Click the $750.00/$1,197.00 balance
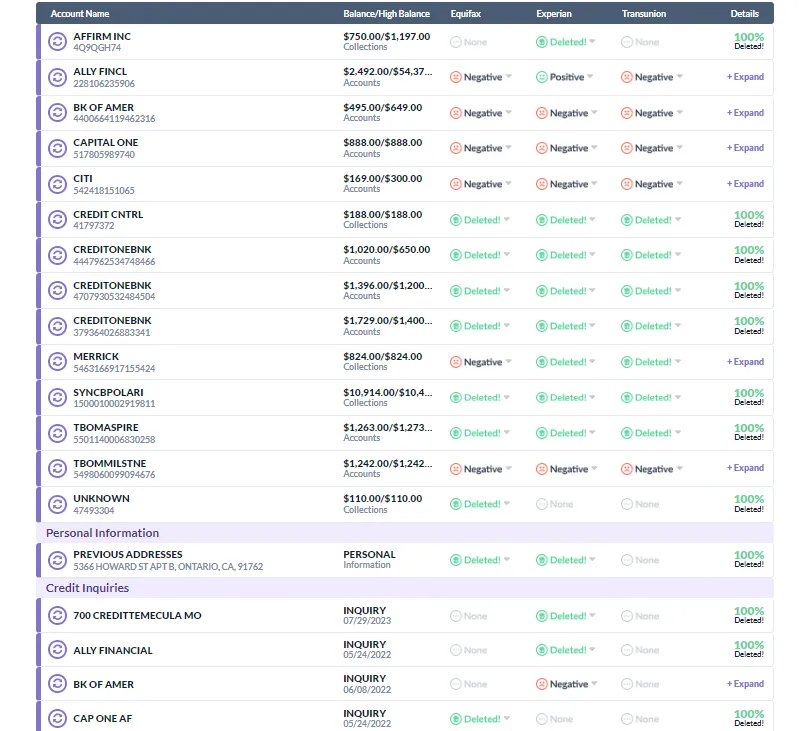Screen dimensions: 812x731 [386, 37]
